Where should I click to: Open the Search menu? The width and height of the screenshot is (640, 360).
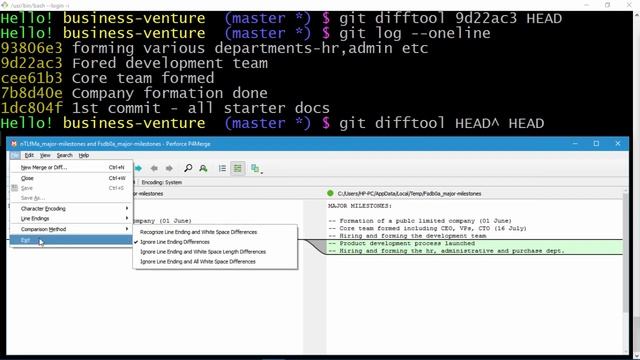pos(64,156)
